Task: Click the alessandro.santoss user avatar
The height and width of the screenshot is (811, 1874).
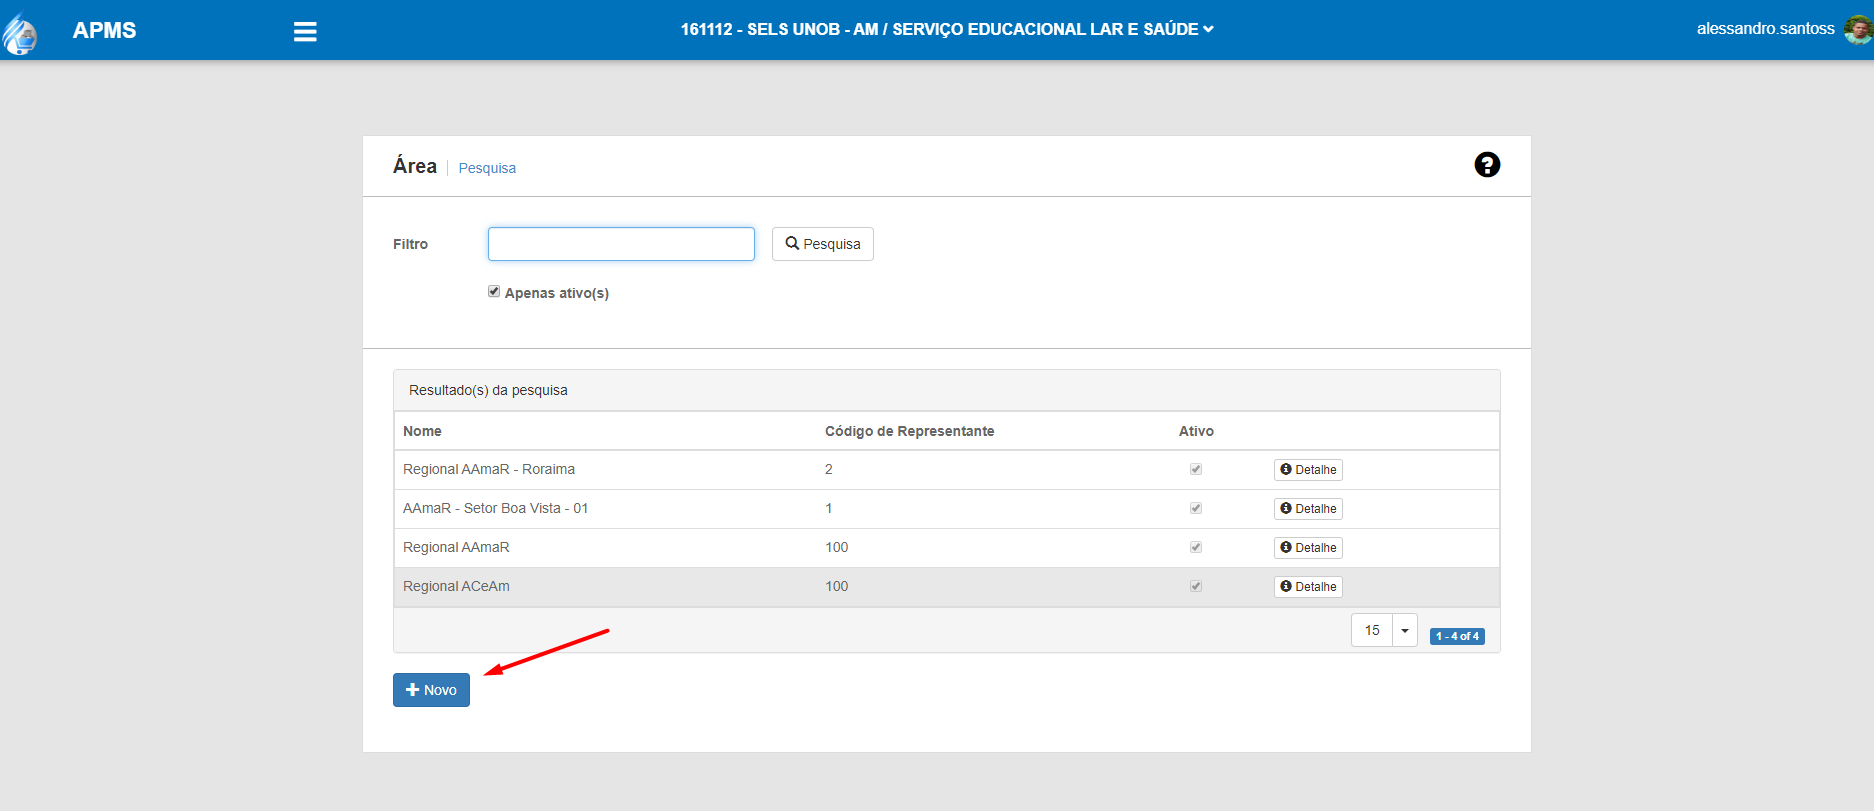Action: pyautogui.click(x=1857, y=30)
